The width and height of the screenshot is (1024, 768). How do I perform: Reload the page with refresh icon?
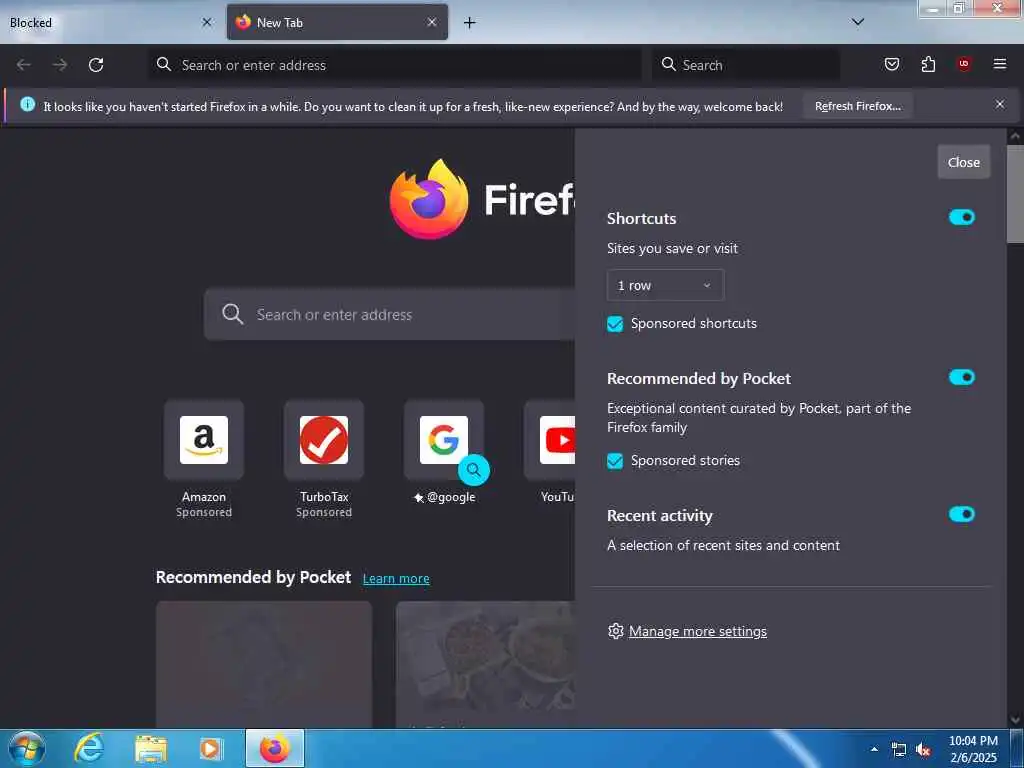(96, 65)
